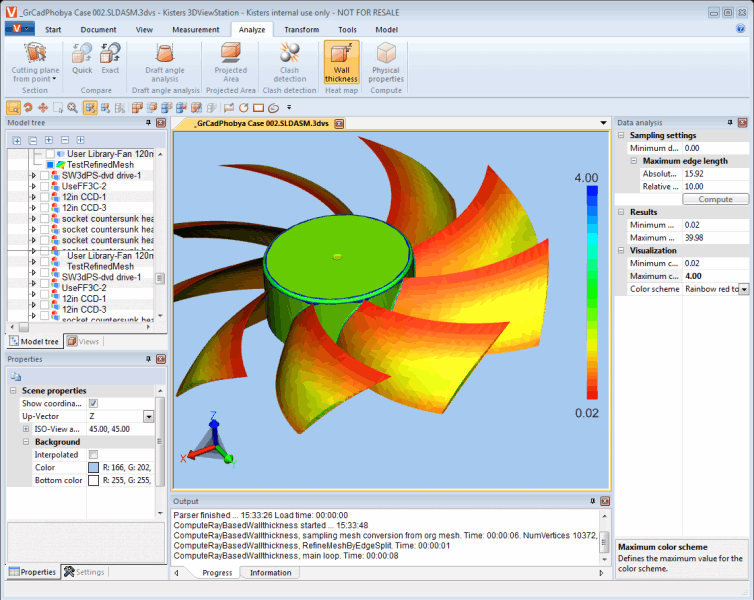The image size is (754, 600).
Task: Run the Exact compare tool
Action: tap(110, 58)
